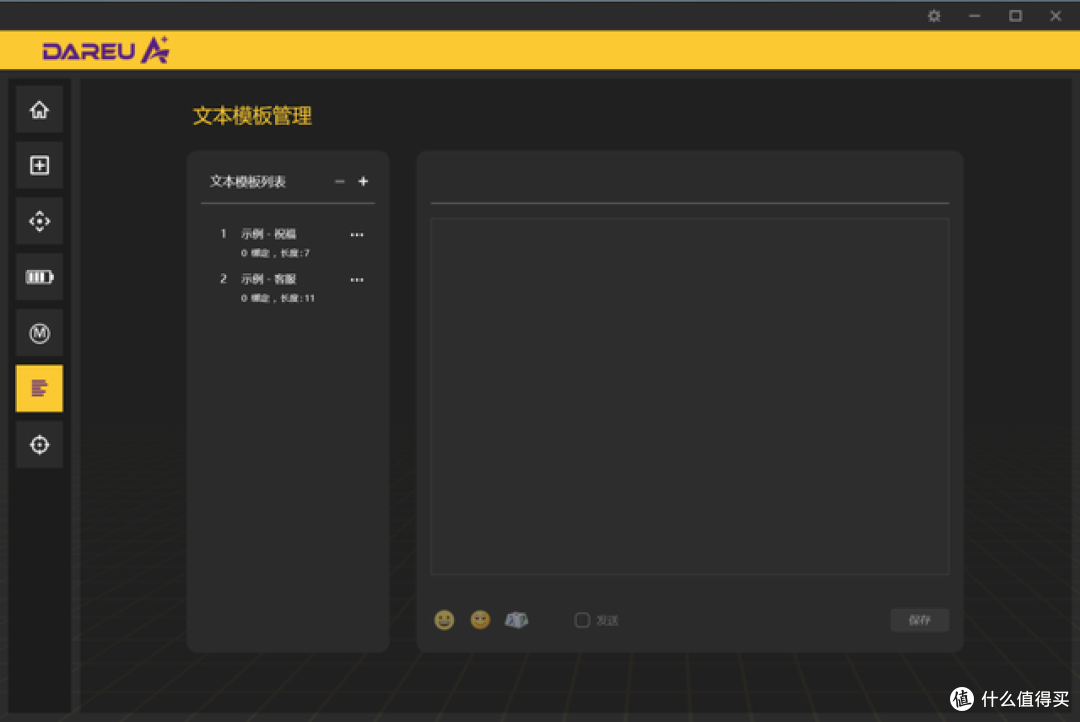The image size is (1080, 722).
Task: Click the plus-box sidebar icon
Action: 39,165
